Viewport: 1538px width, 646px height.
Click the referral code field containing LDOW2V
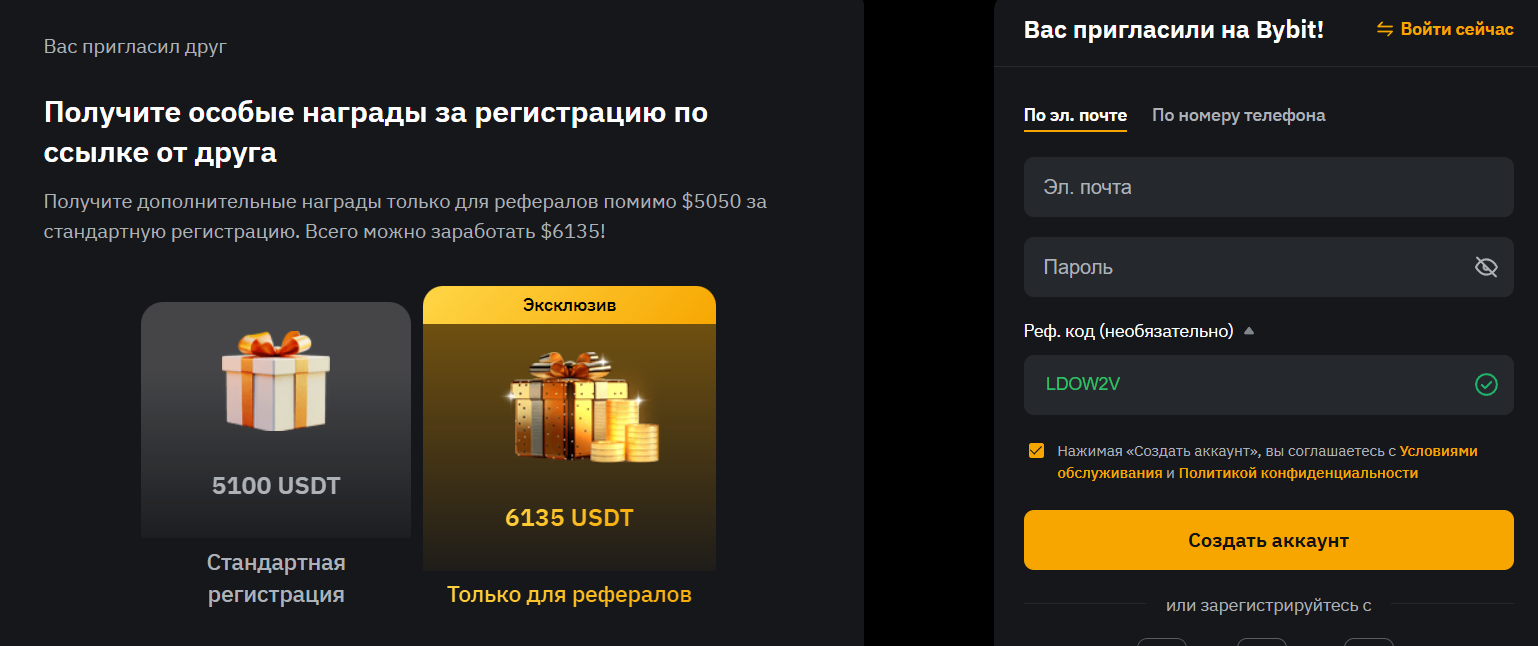click(1240, 385)
